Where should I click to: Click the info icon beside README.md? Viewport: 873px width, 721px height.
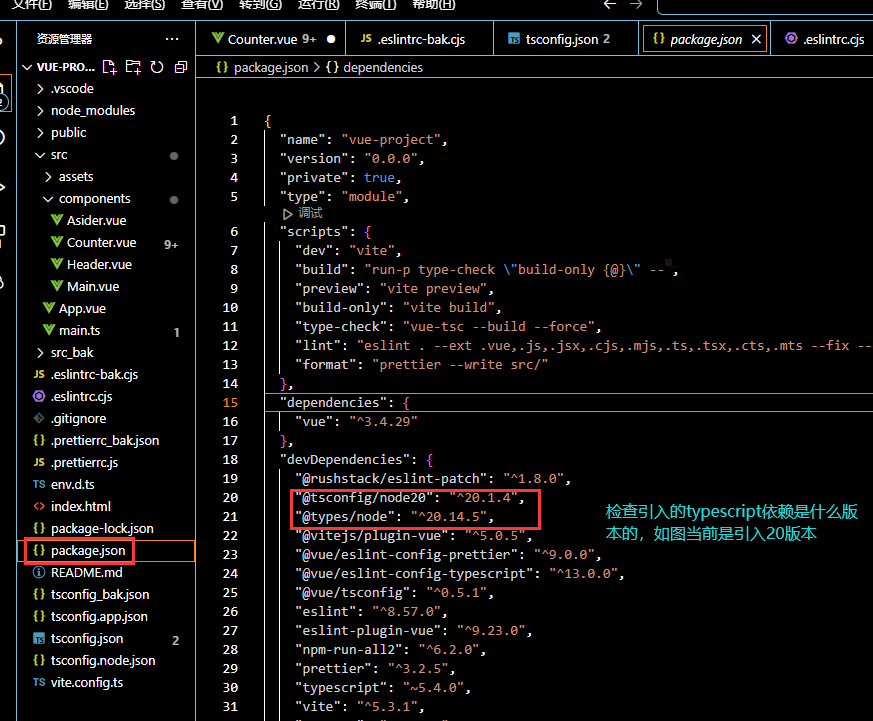(39, 572)
